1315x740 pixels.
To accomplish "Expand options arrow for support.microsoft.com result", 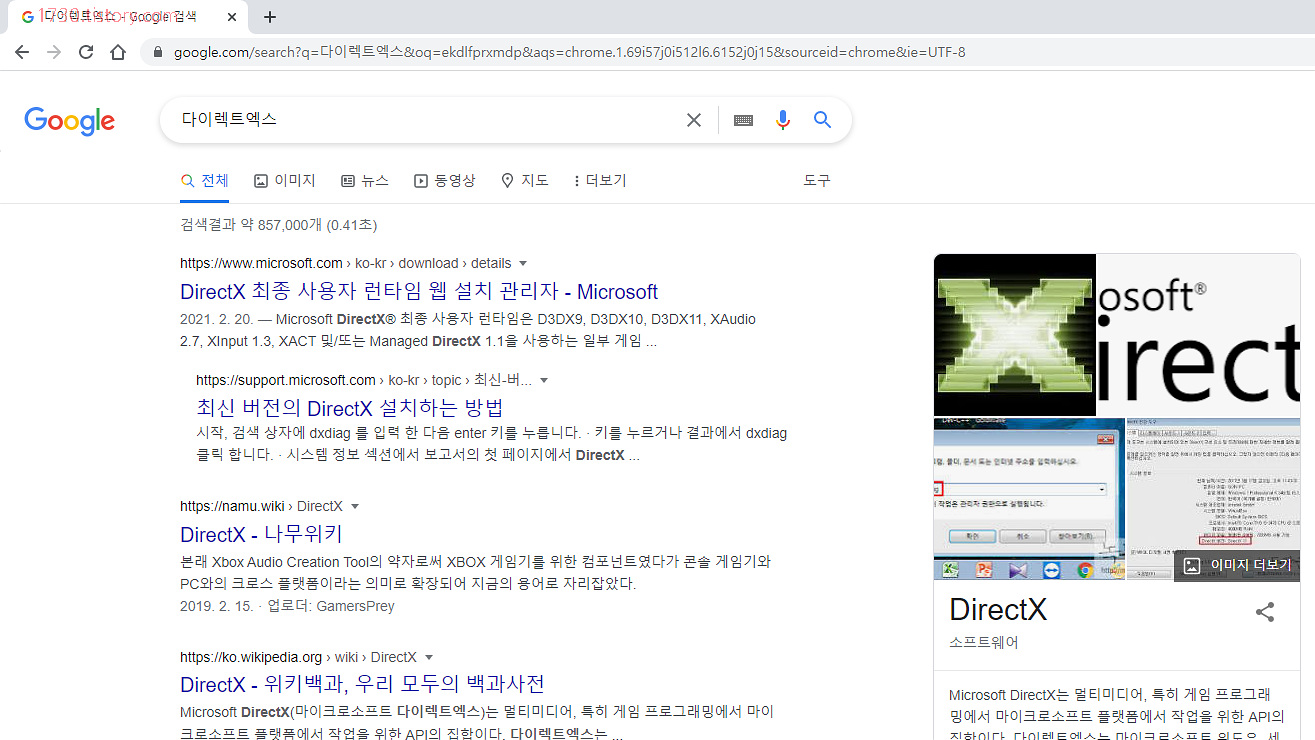I will (x=544, y=381).
